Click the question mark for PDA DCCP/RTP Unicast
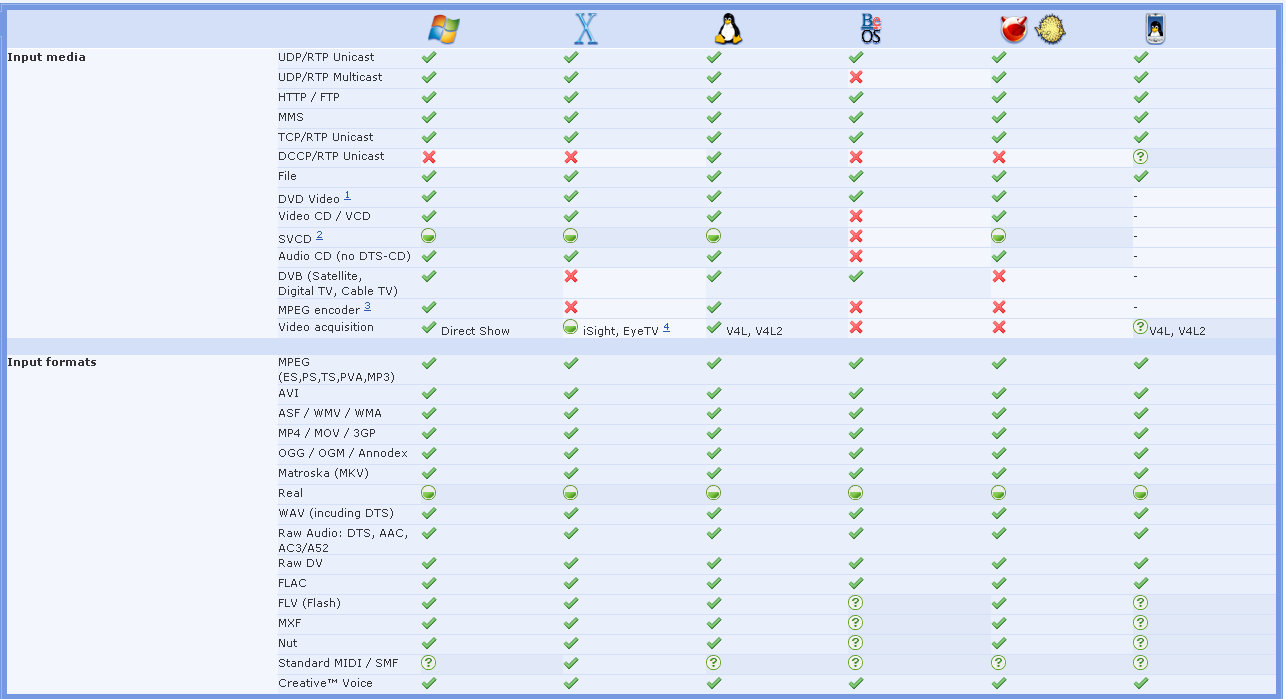This screenshot has height=699, width=1286. click(1140, 157)
